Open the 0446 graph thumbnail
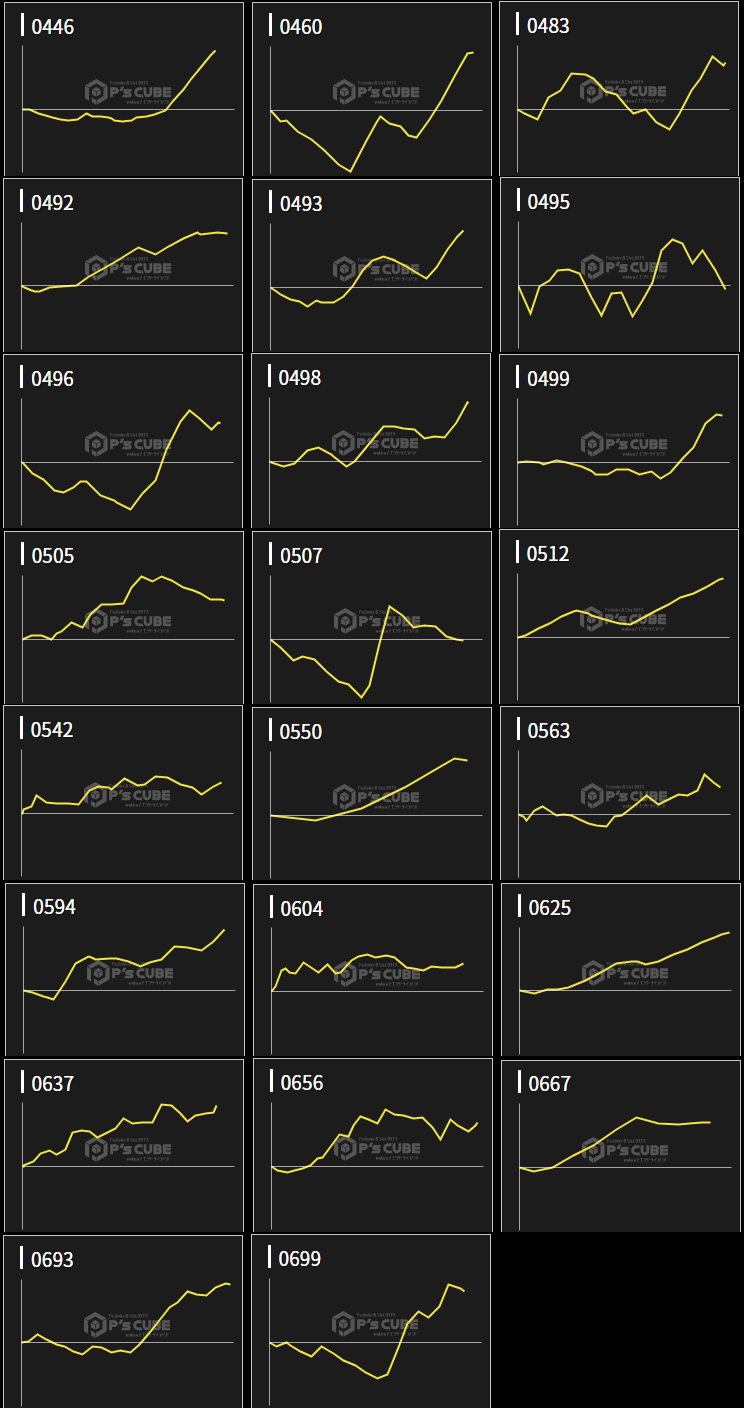Viewport: 744px width, 1408px height. coord(124,89)
